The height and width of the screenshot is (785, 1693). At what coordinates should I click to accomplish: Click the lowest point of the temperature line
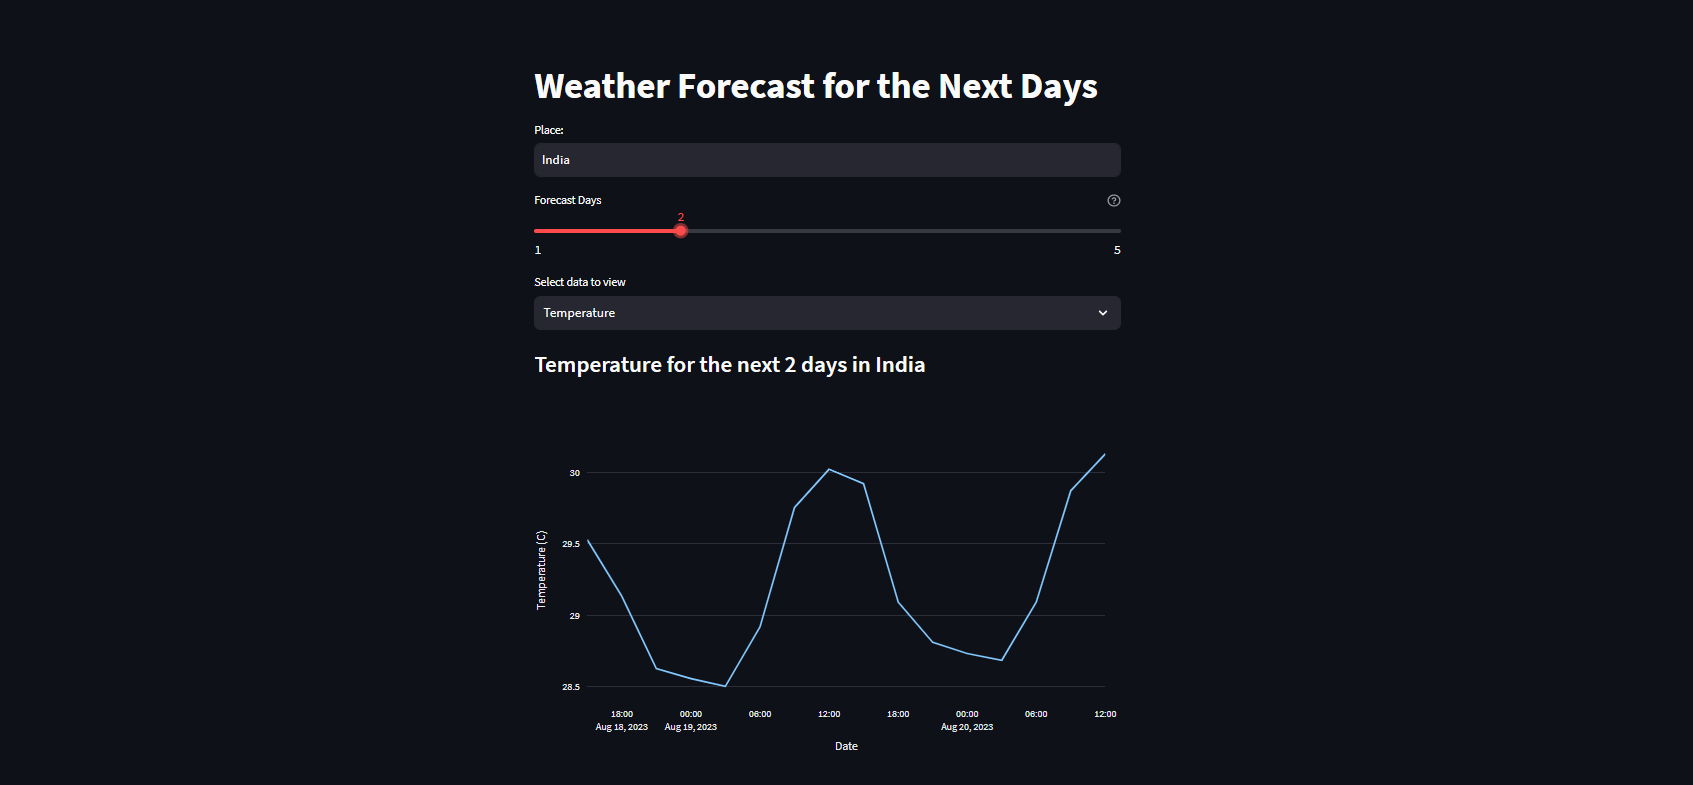pyautogui.click(x=725, y=686)
